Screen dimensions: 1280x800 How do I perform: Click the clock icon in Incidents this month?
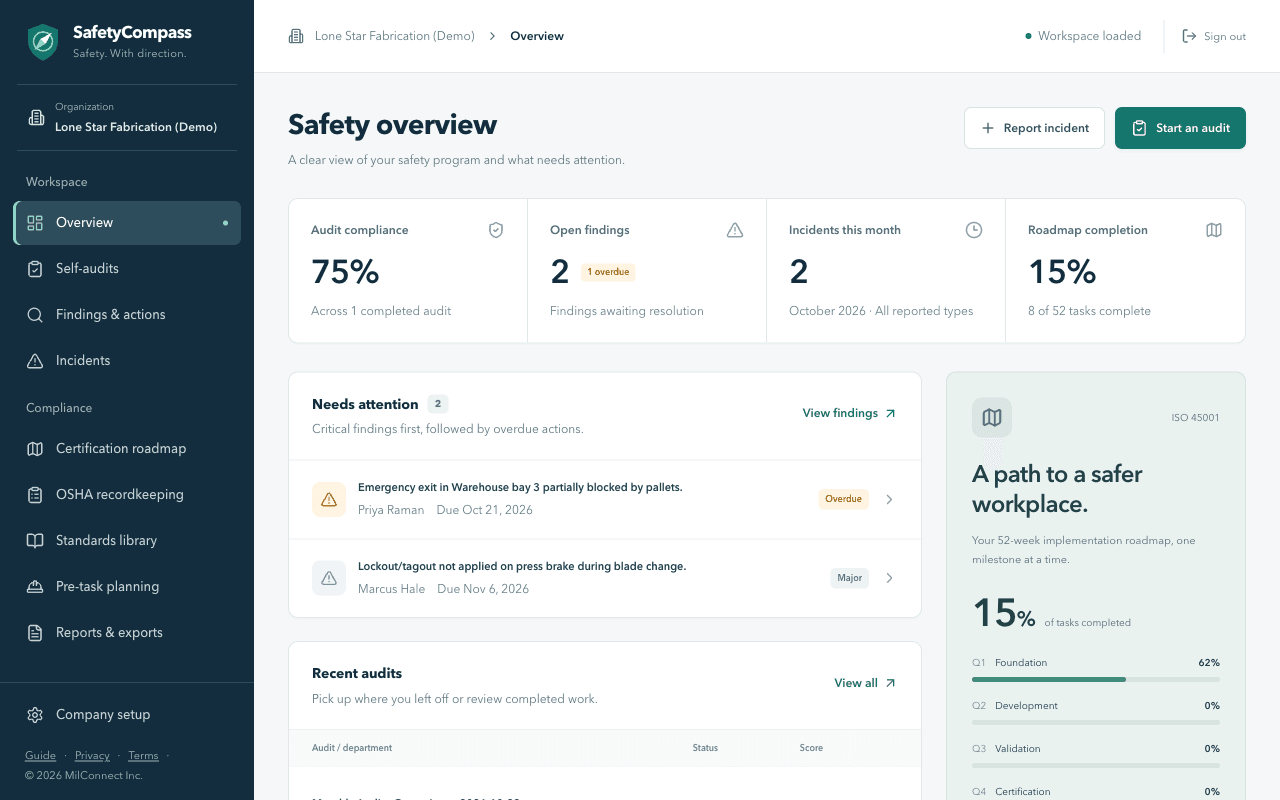(x=974, y=230)
